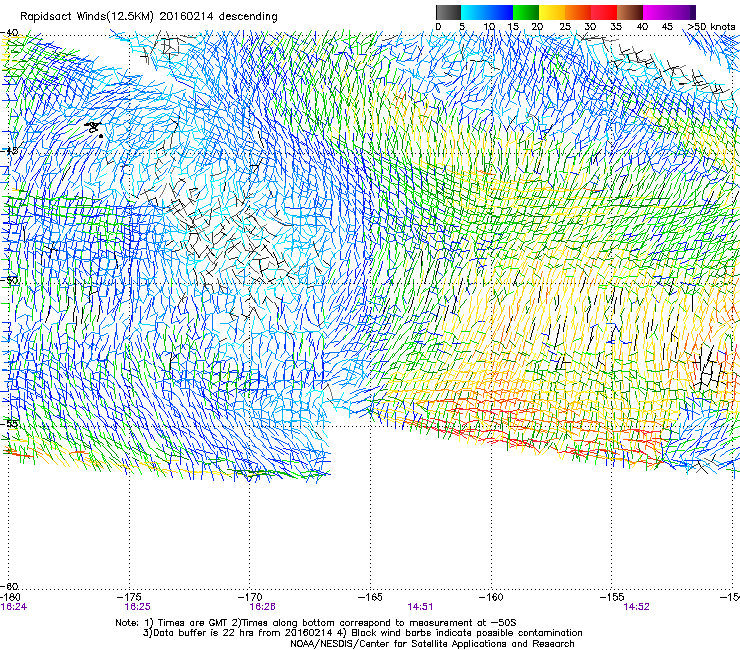Click the green 15–20 knots legend segment

coord(525,12)
